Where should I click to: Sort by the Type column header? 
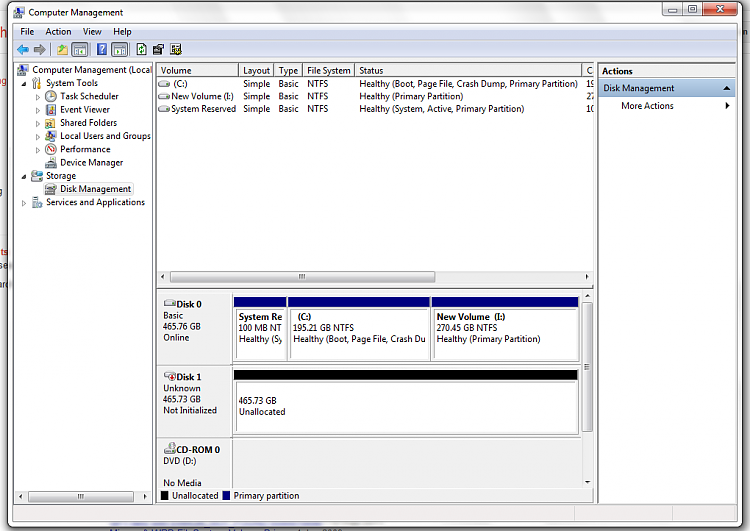(x=288, y=70)
